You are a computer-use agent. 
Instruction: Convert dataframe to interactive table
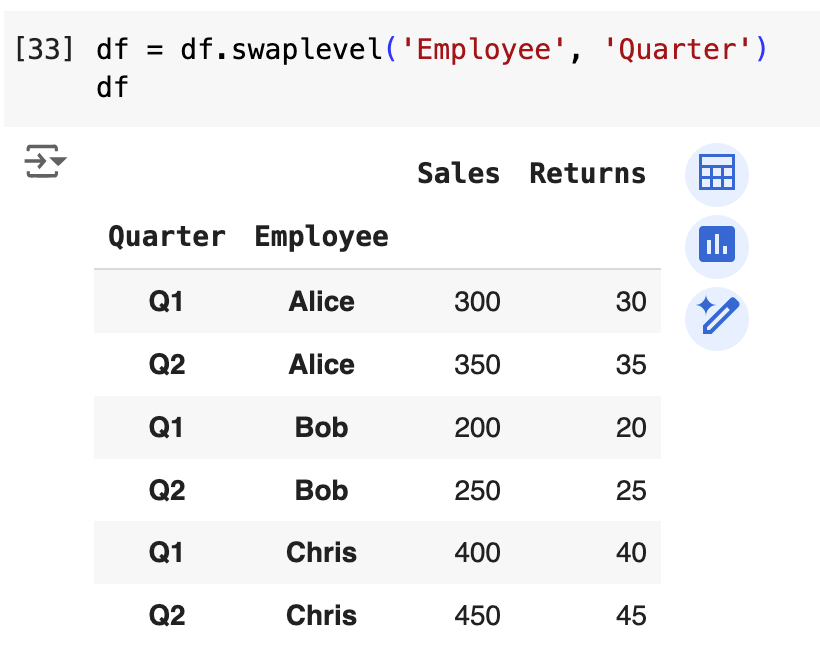pyautogui.click(x=716, y=173)
